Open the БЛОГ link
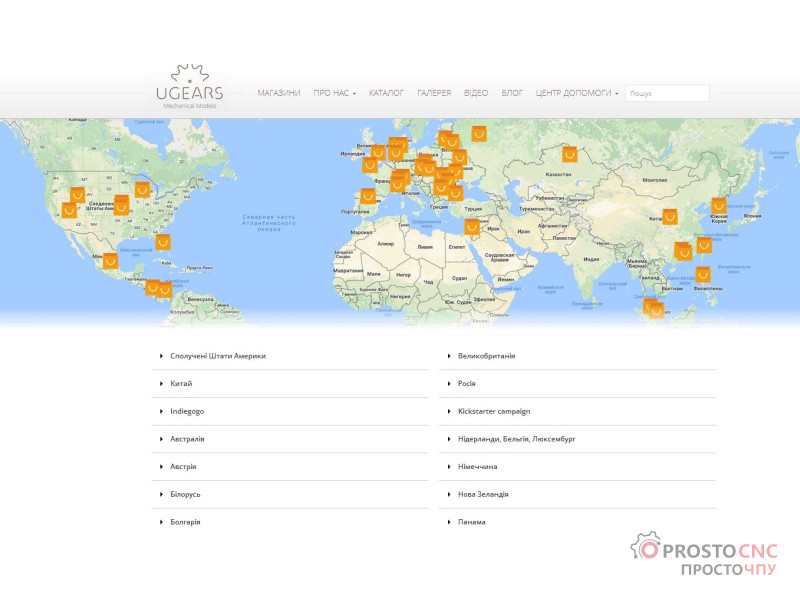Screen dimensions: 800x600 click(512, 93)
